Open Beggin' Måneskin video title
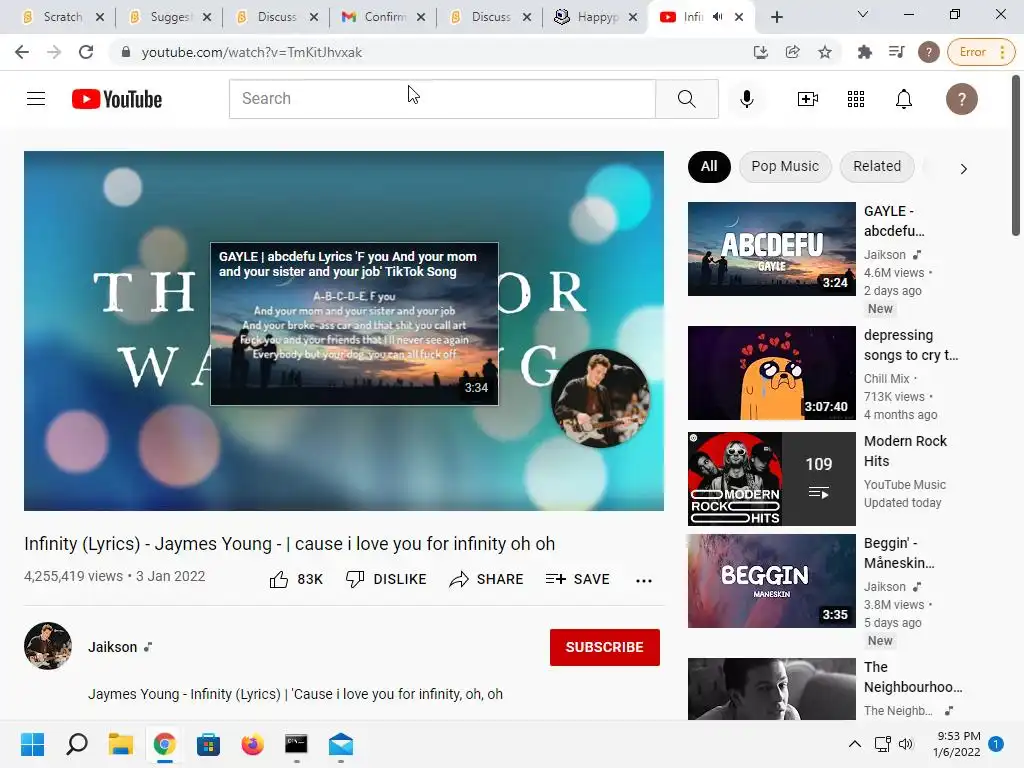 (x=899, y=553)
